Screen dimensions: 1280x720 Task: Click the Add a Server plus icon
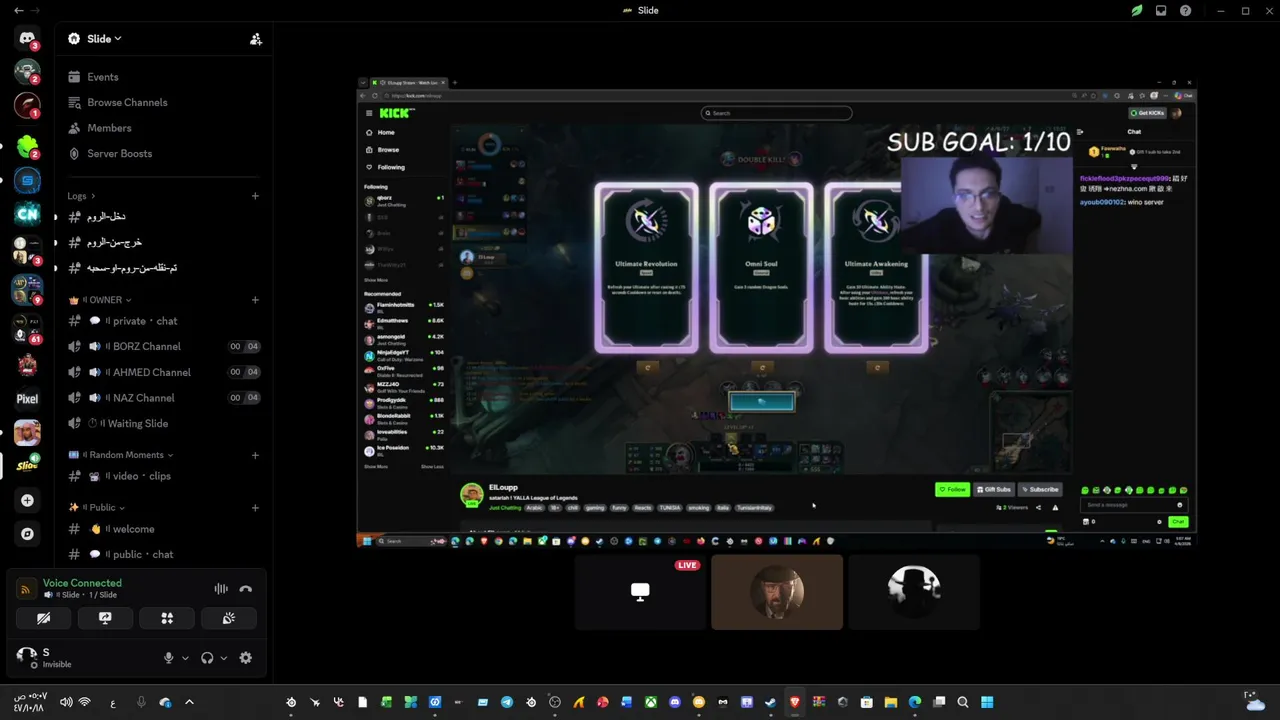coord(27,500)
